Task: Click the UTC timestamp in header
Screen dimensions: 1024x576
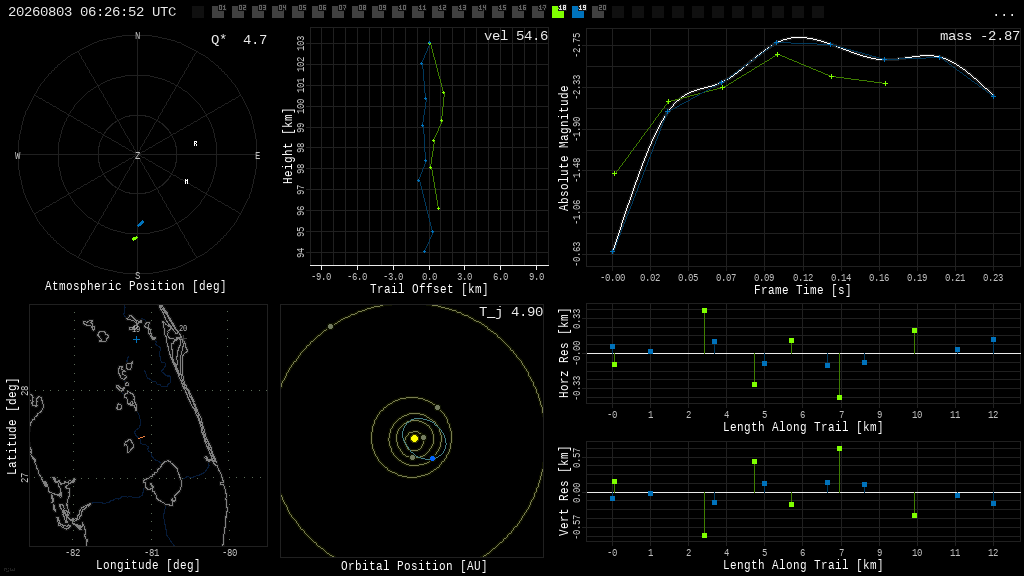Action: click(92, 12)
